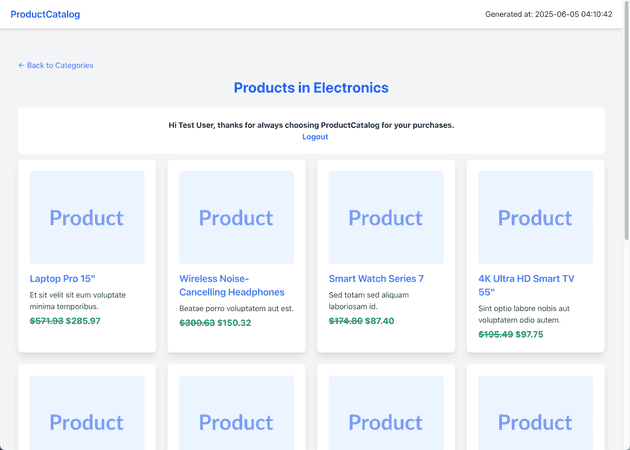This screenshot has height=450, width=630.
Task: Click the 'Sed totam sed aliquam' description
Action: [369, 301]
